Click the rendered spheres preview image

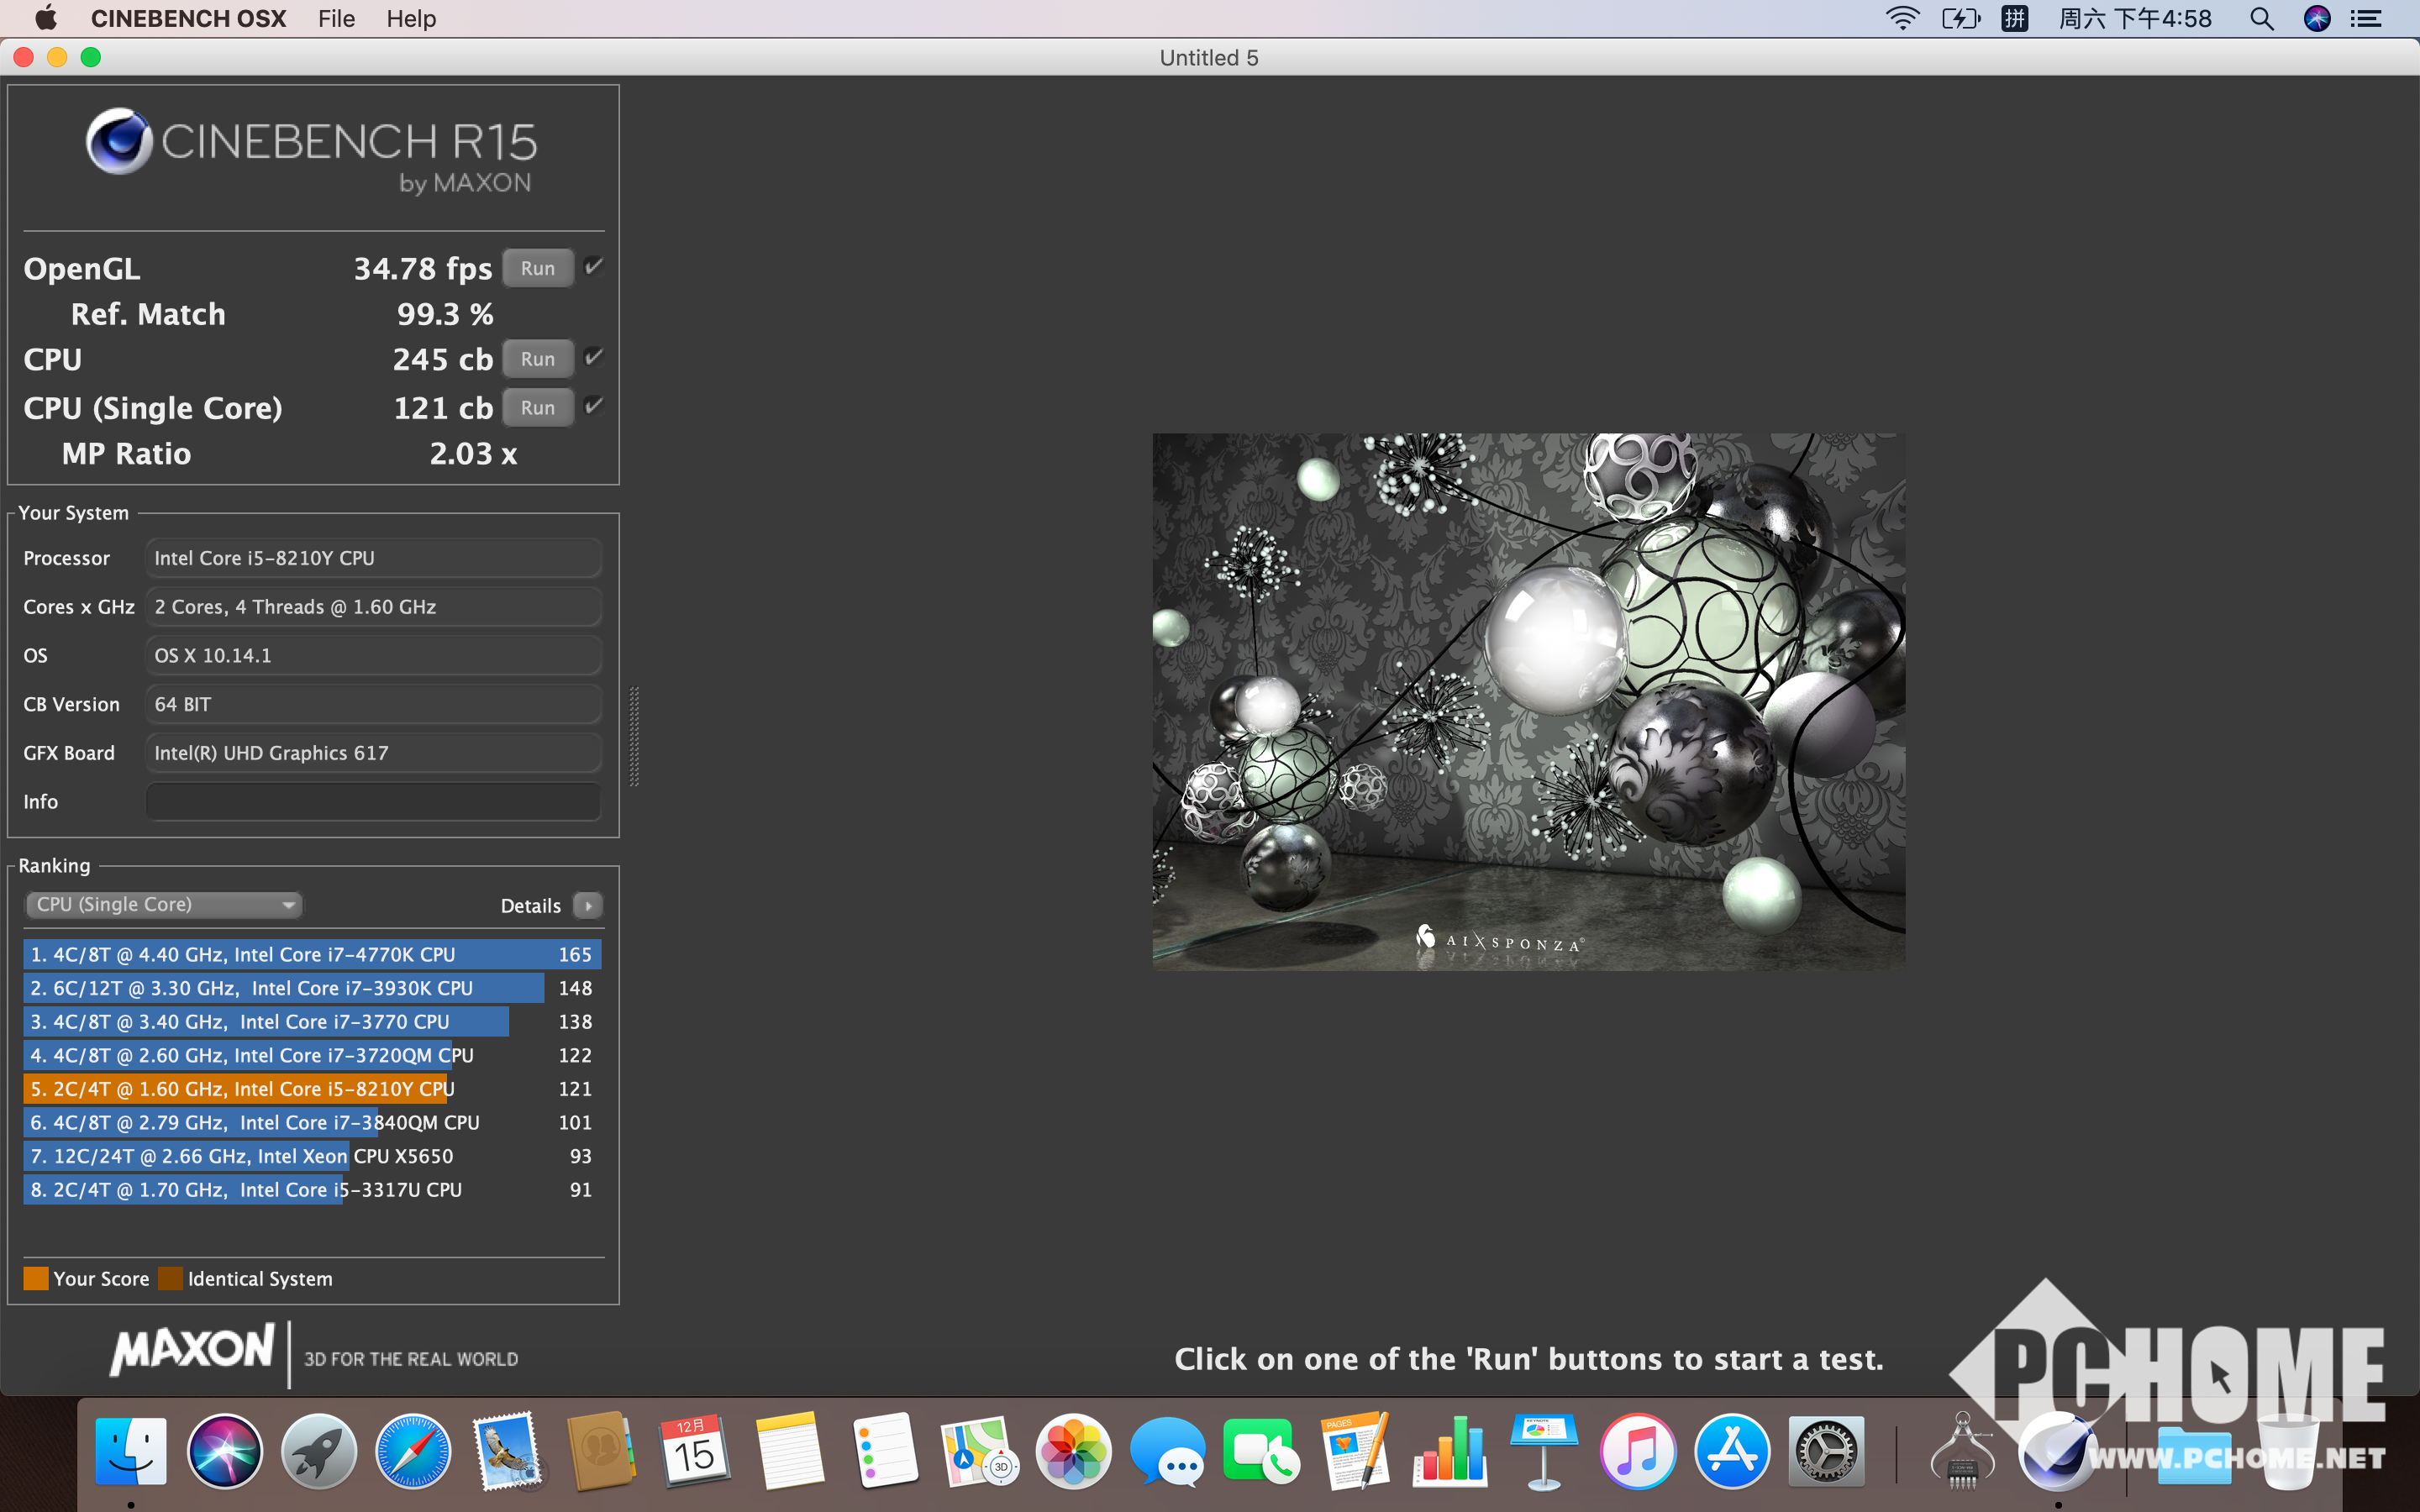click(x=1528, y=701)
